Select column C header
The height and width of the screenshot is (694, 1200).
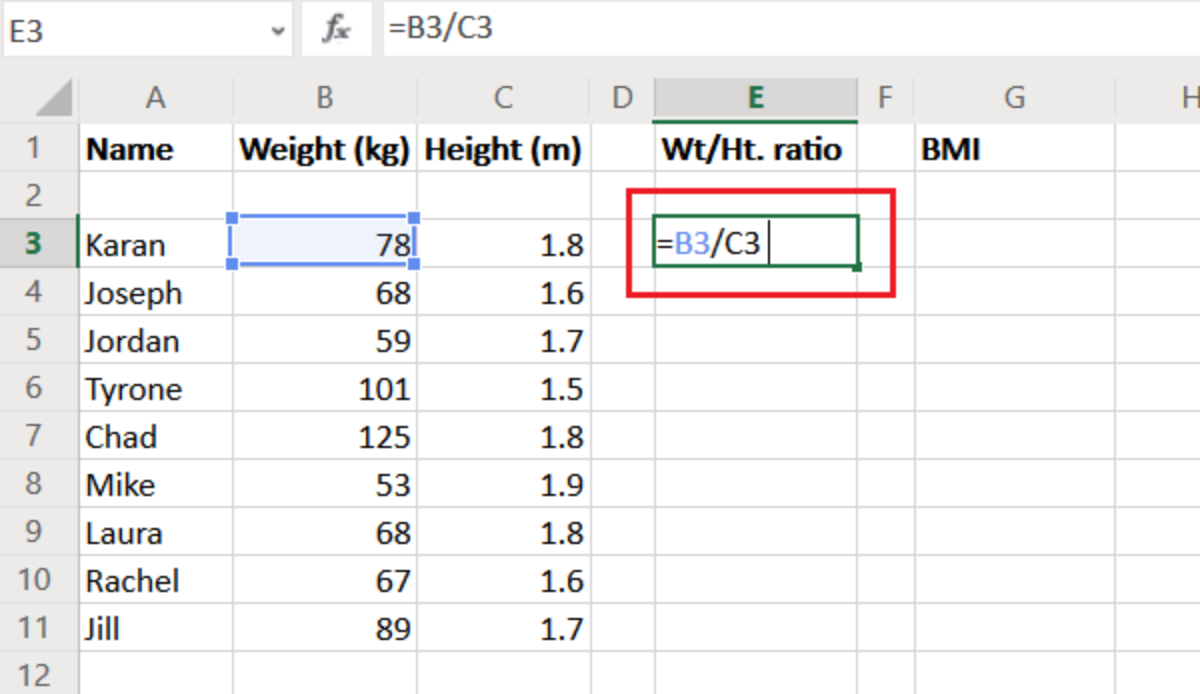pos(503,99)
